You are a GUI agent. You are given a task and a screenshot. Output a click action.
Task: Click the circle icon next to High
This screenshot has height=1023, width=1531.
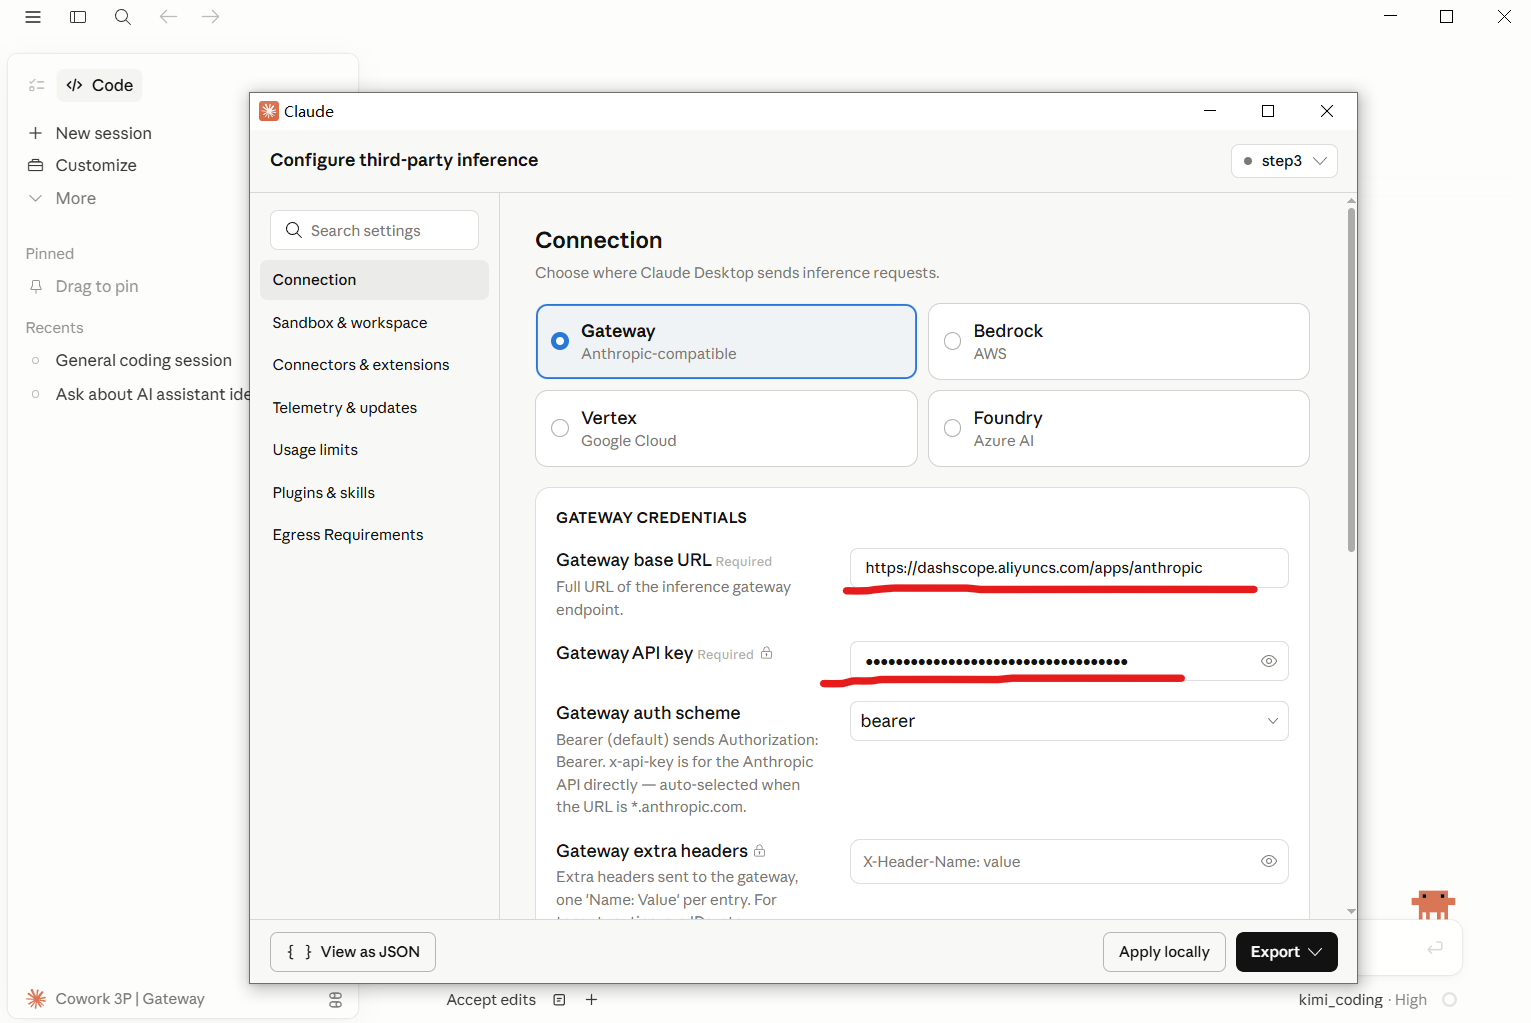(x=1450, y=999)
